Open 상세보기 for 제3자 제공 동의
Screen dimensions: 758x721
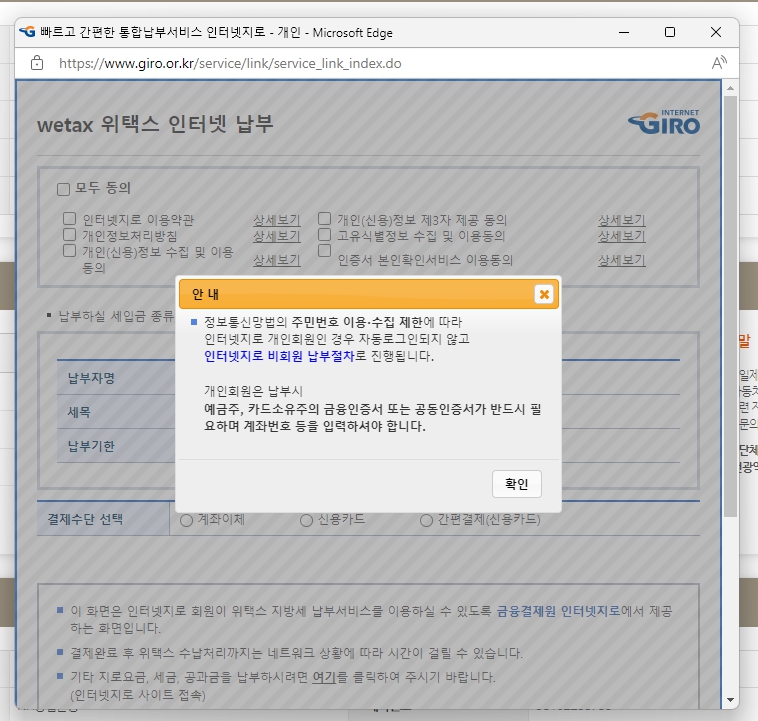622,221
